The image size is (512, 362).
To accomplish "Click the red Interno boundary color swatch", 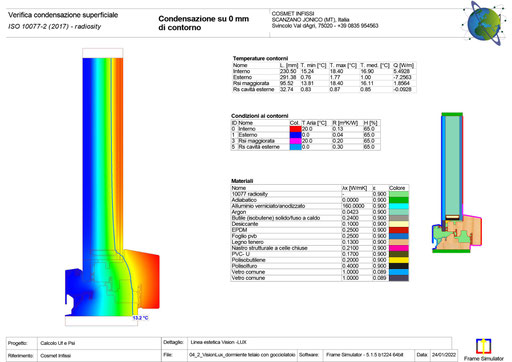I will pyautogui.click(x=295, y=129).
